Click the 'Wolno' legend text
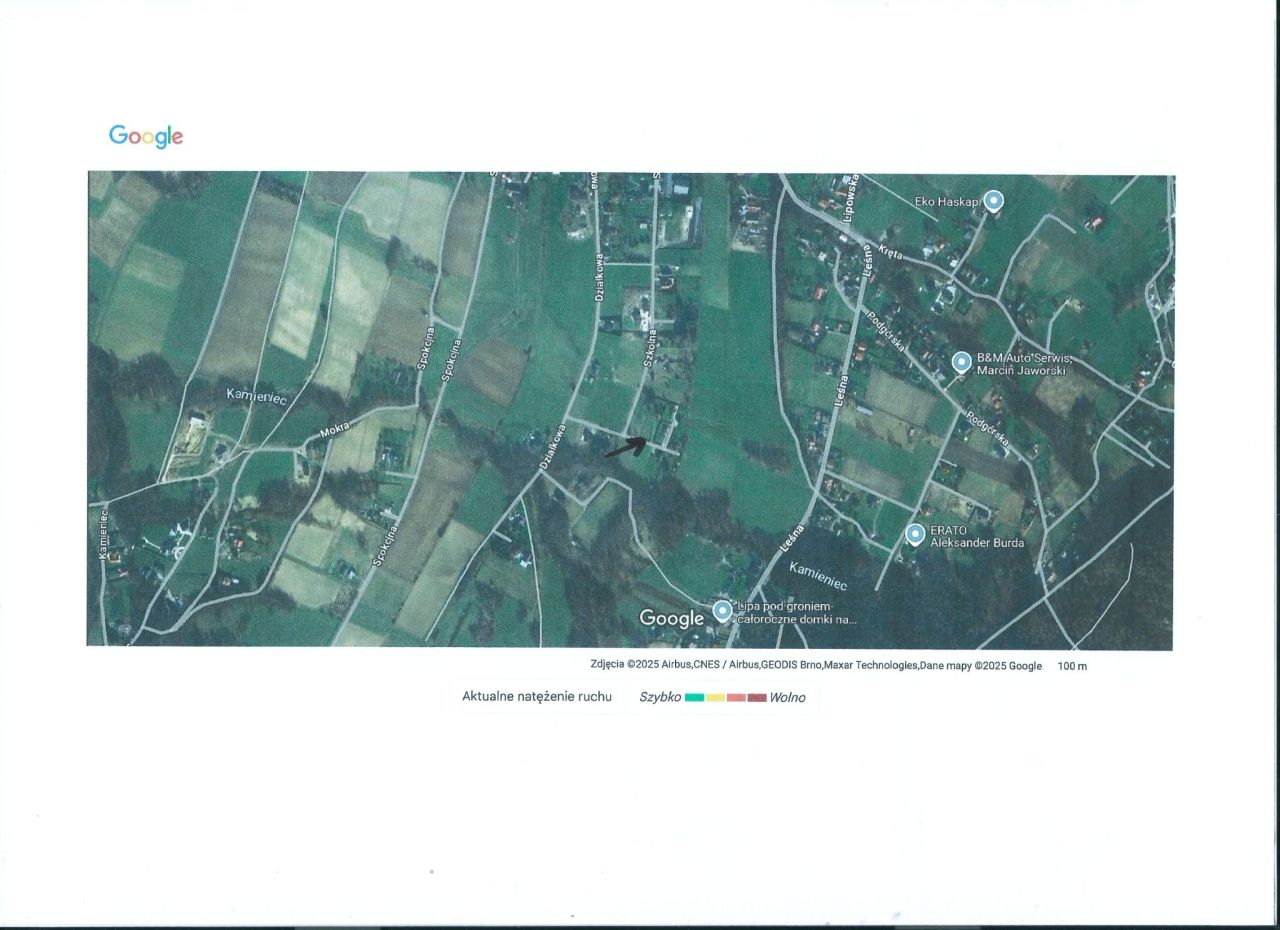The width and height of the screenshot is (1280, 930). [x=788, y=697]
